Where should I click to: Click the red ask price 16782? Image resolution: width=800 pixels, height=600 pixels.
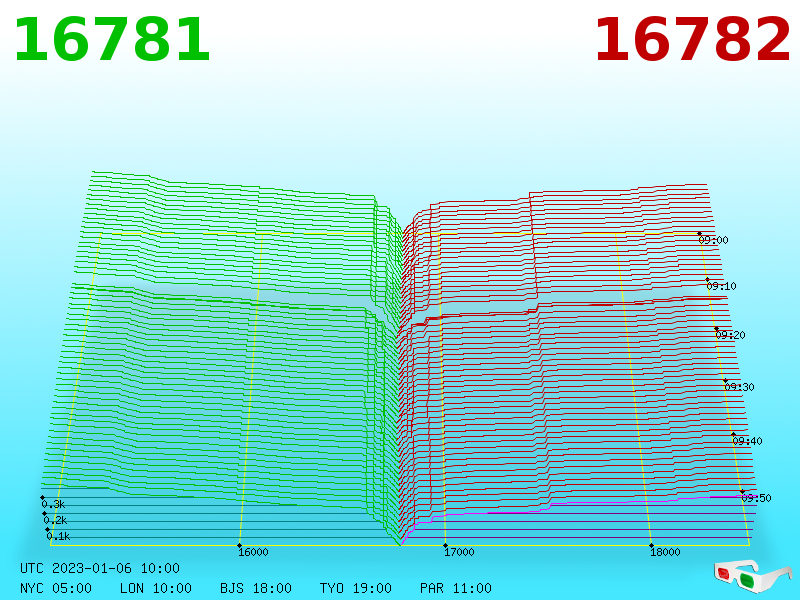[693, 40]
